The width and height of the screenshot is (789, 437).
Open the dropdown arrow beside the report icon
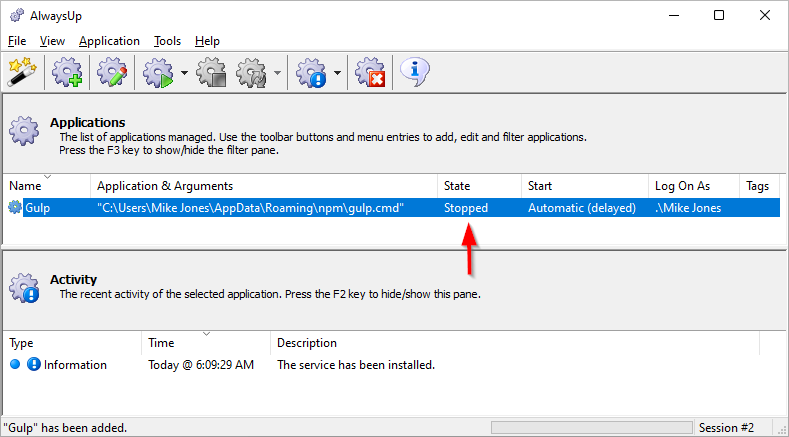click(337, 73)
